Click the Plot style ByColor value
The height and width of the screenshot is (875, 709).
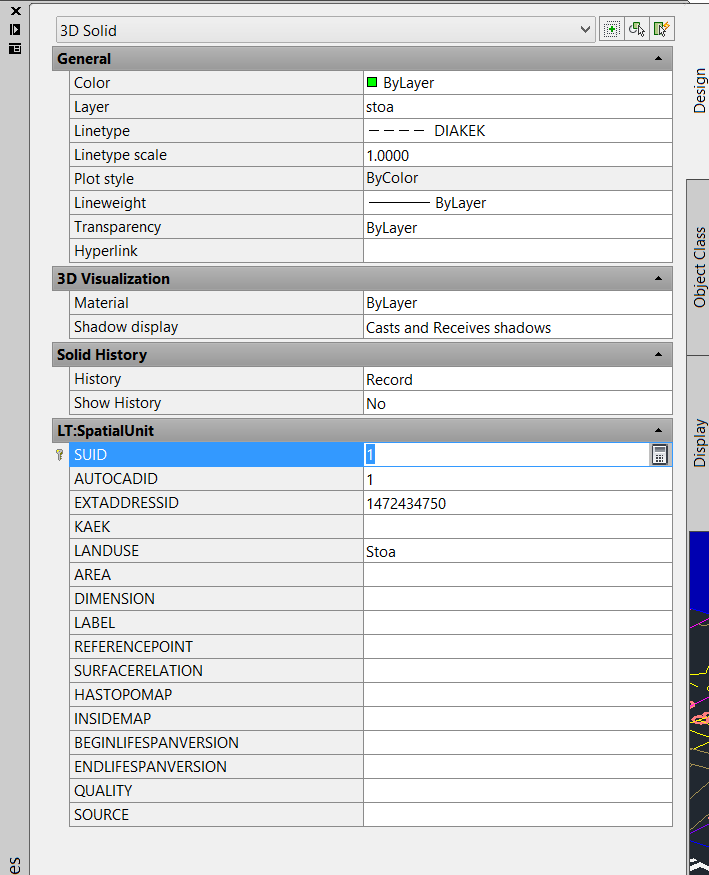pyautogui.click(x=518, y=179)
